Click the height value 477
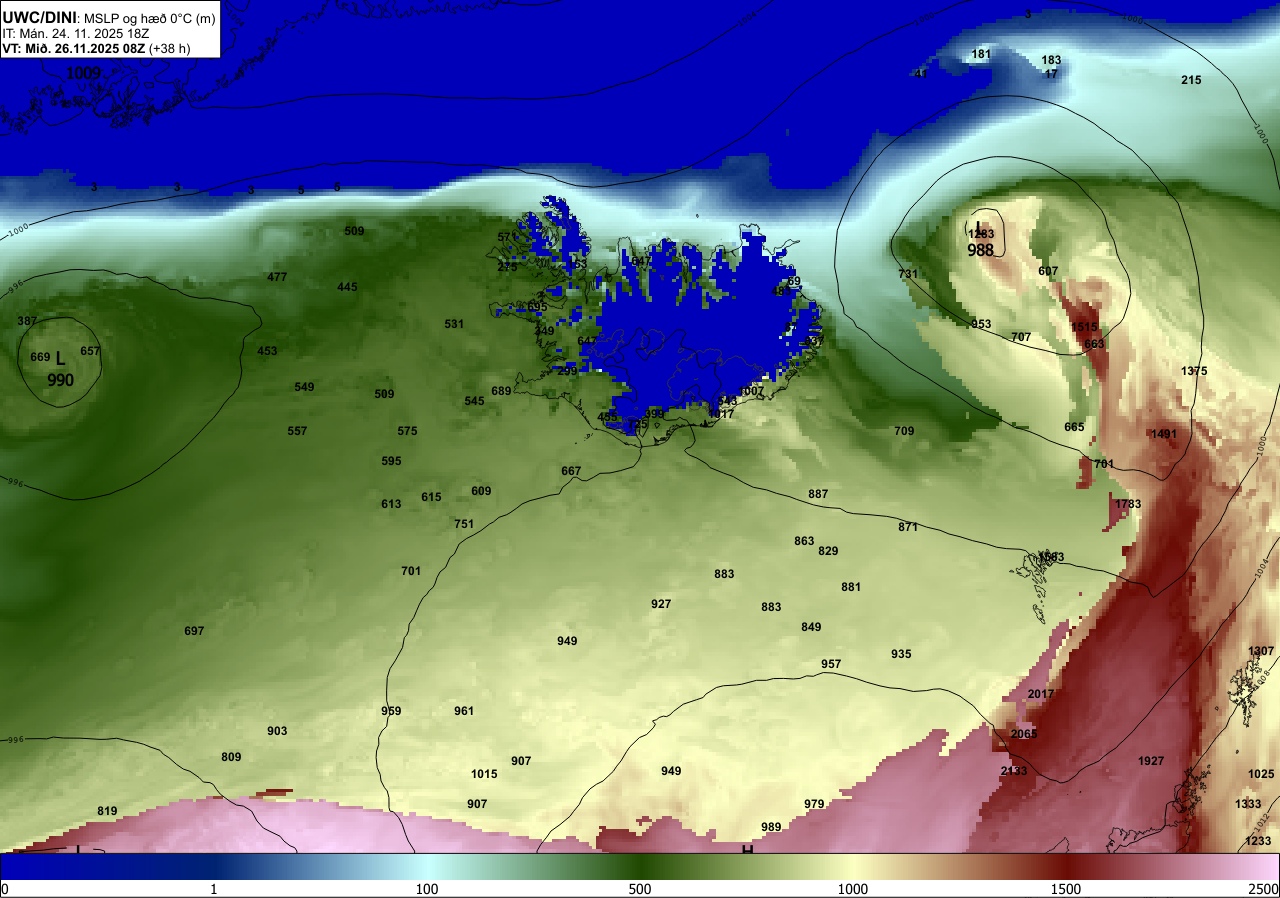Image resolution: width=1280 pixels, height=898 pixels. pos(277,277)
